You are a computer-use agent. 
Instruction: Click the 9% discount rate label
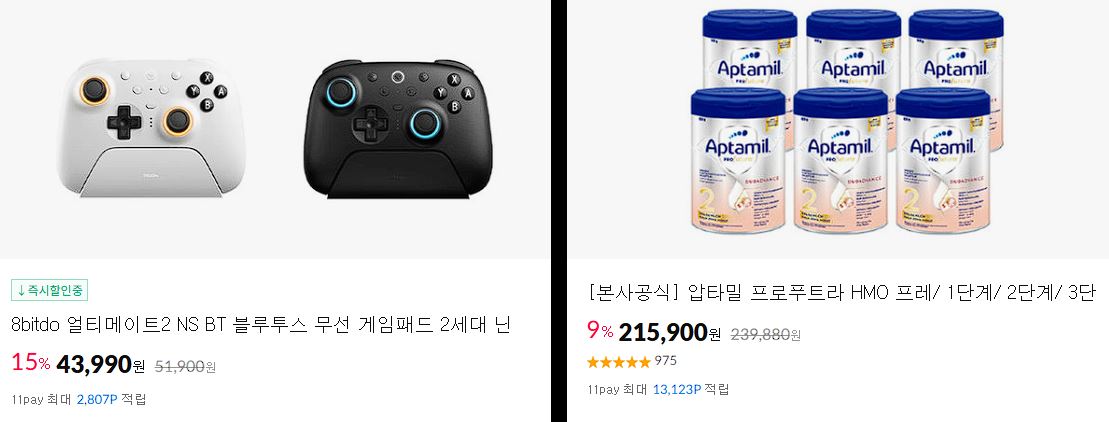pos(600,330)
